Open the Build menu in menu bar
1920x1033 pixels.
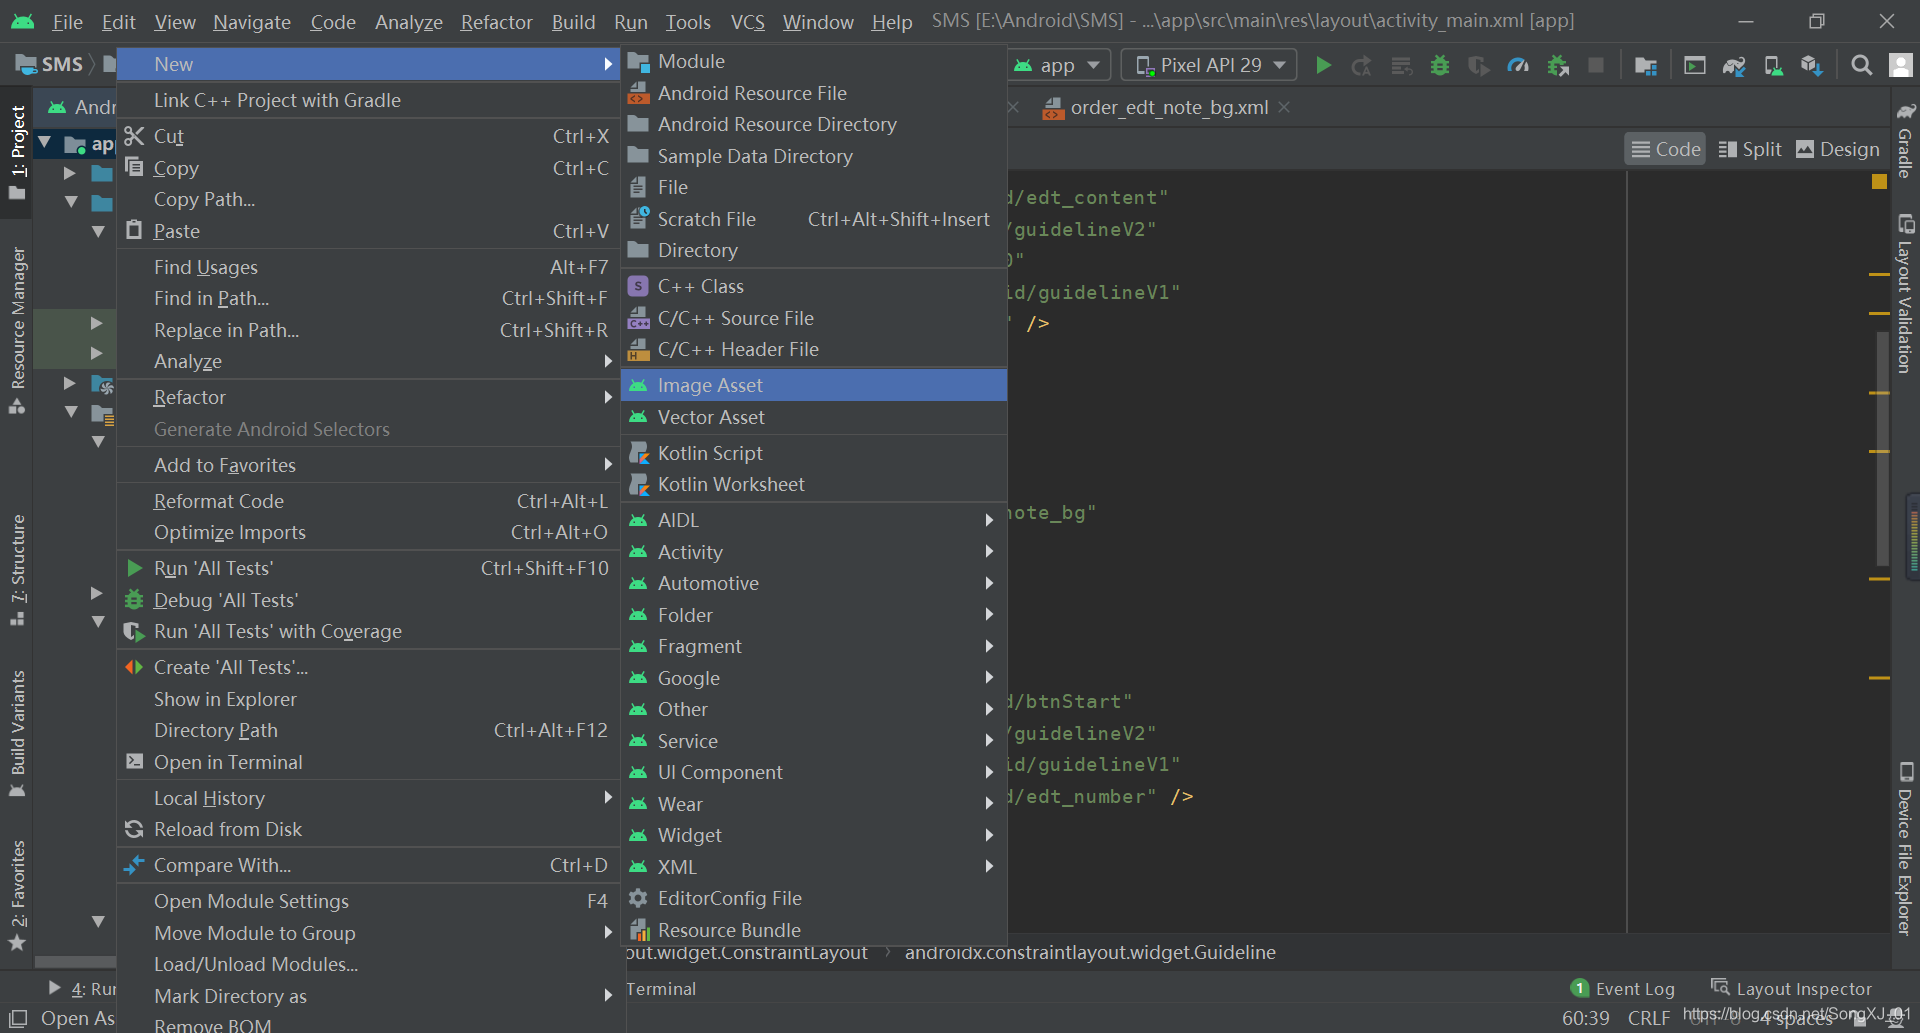click(x=573, y=22)
